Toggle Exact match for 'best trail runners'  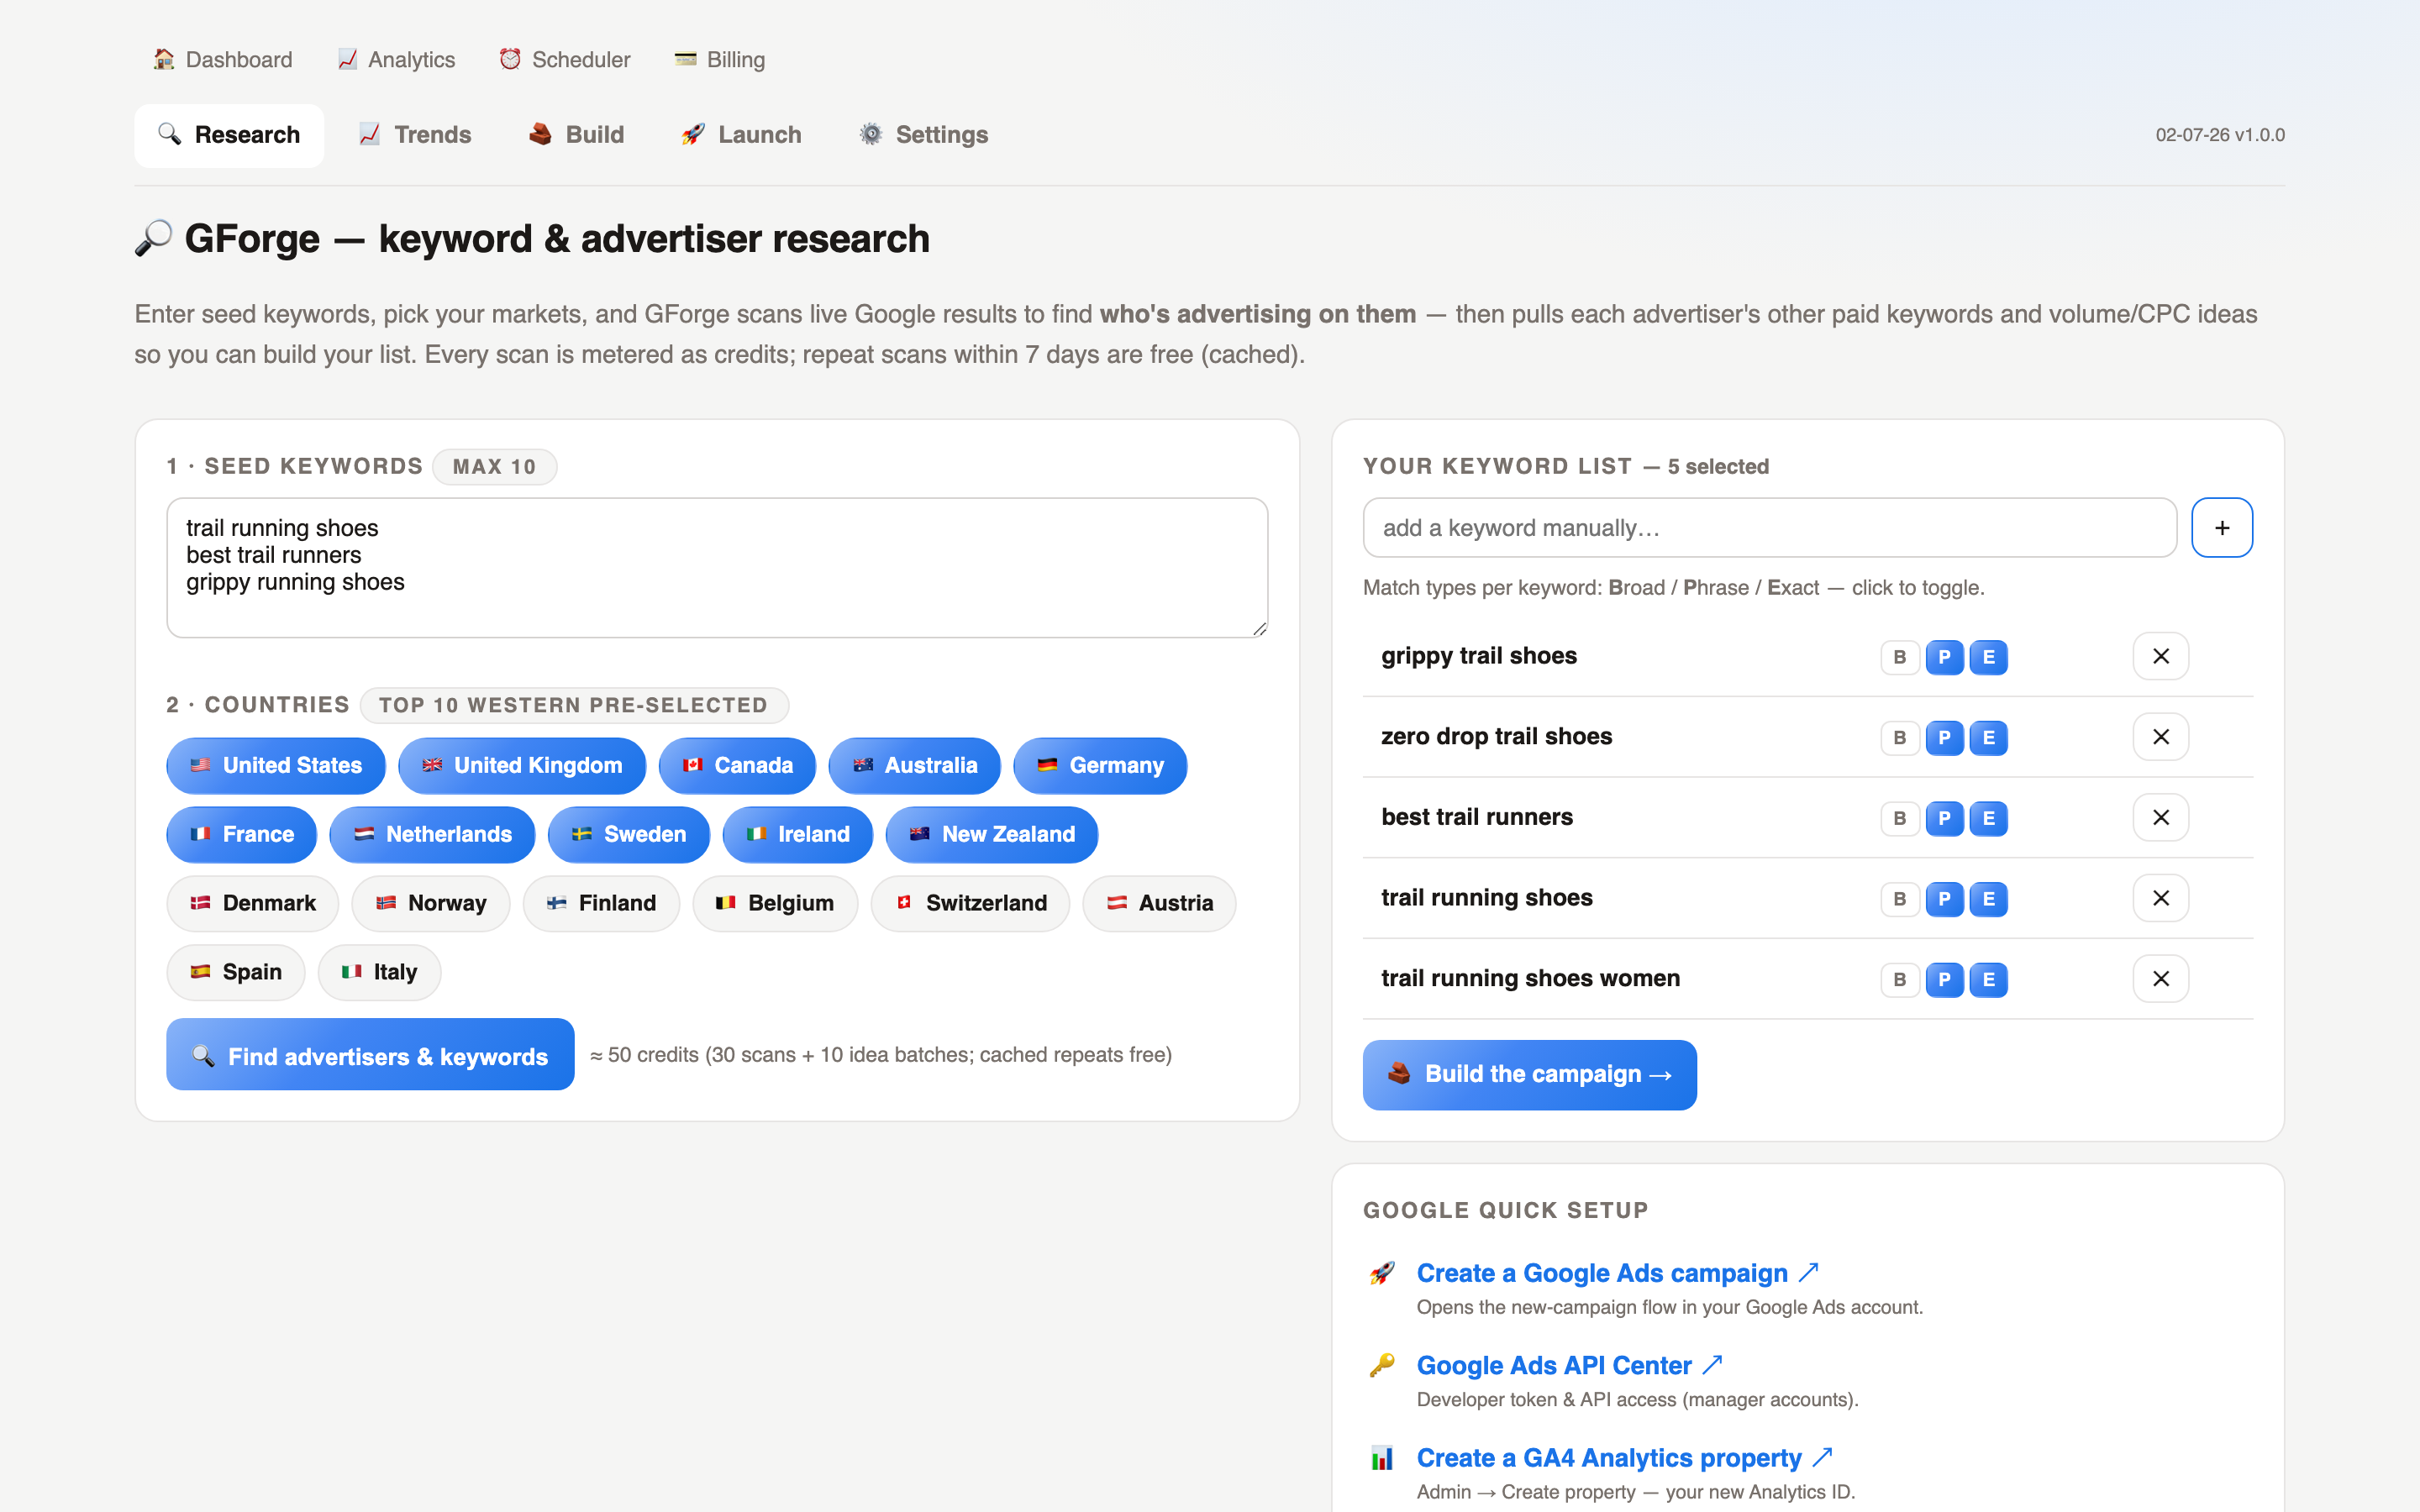(x=1988, y=819)
